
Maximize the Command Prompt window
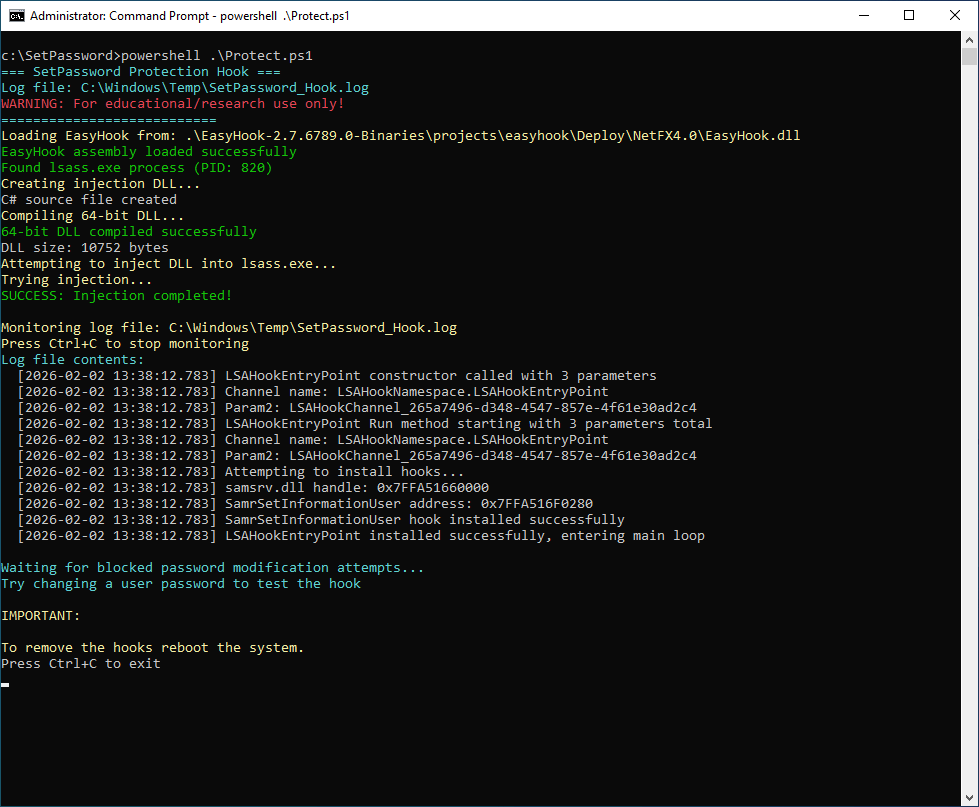pos(909,16)
